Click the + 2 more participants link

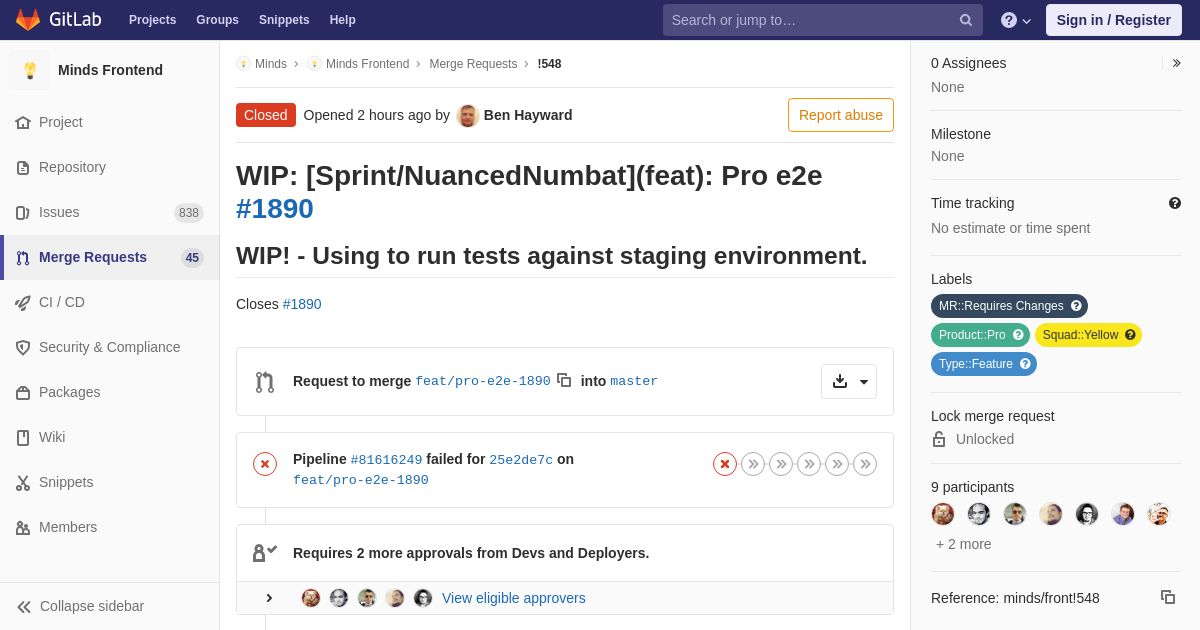point(964,544)
